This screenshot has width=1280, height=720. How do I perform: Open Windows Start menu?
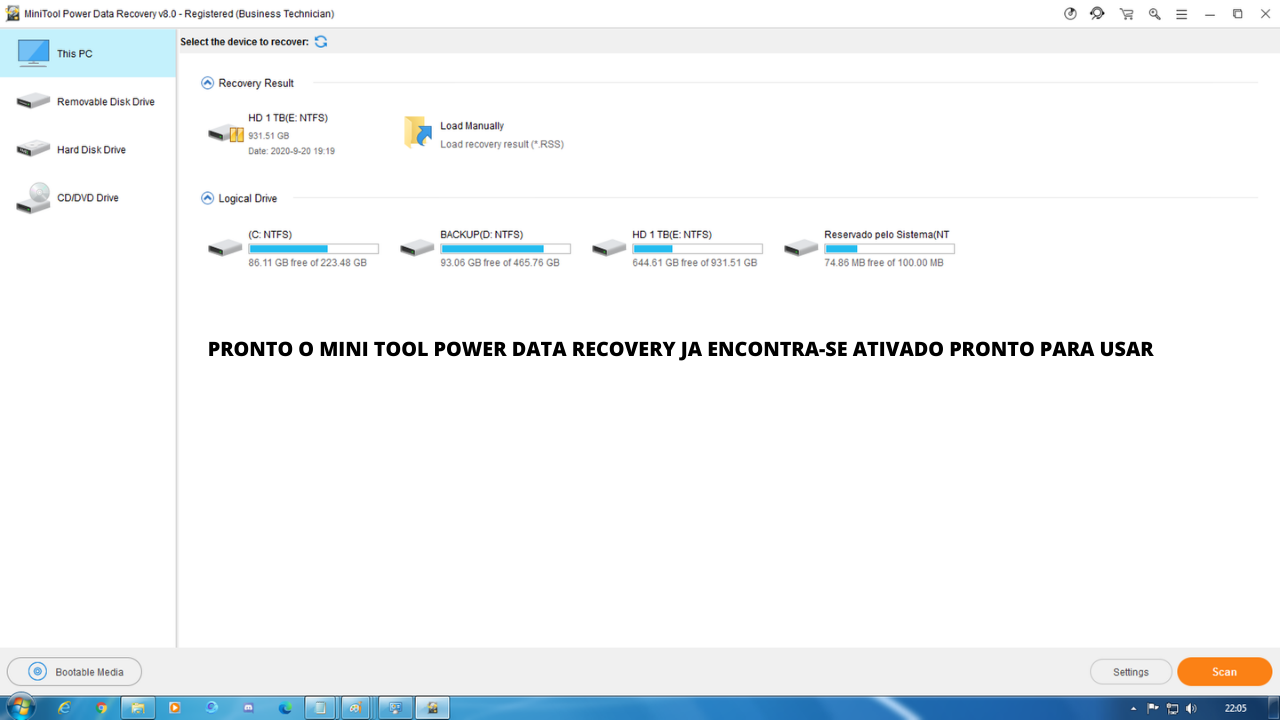(19, 707)
